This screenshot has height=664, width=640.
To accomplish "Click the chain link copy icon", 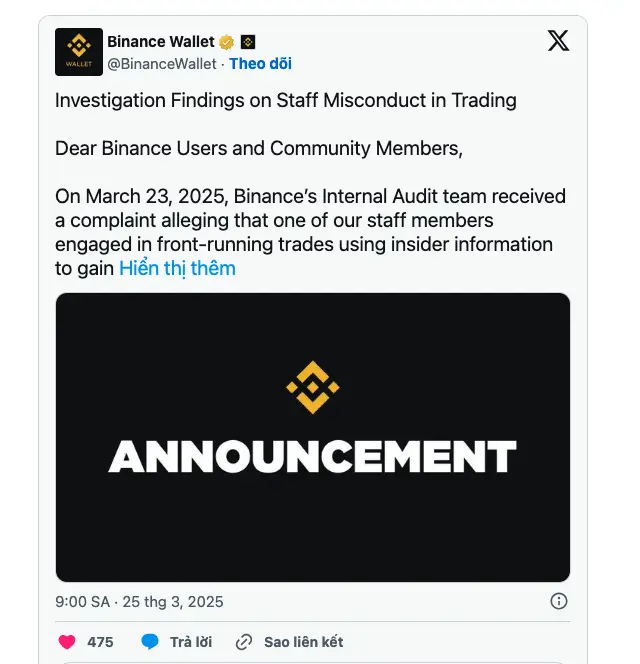I will 243,641.
